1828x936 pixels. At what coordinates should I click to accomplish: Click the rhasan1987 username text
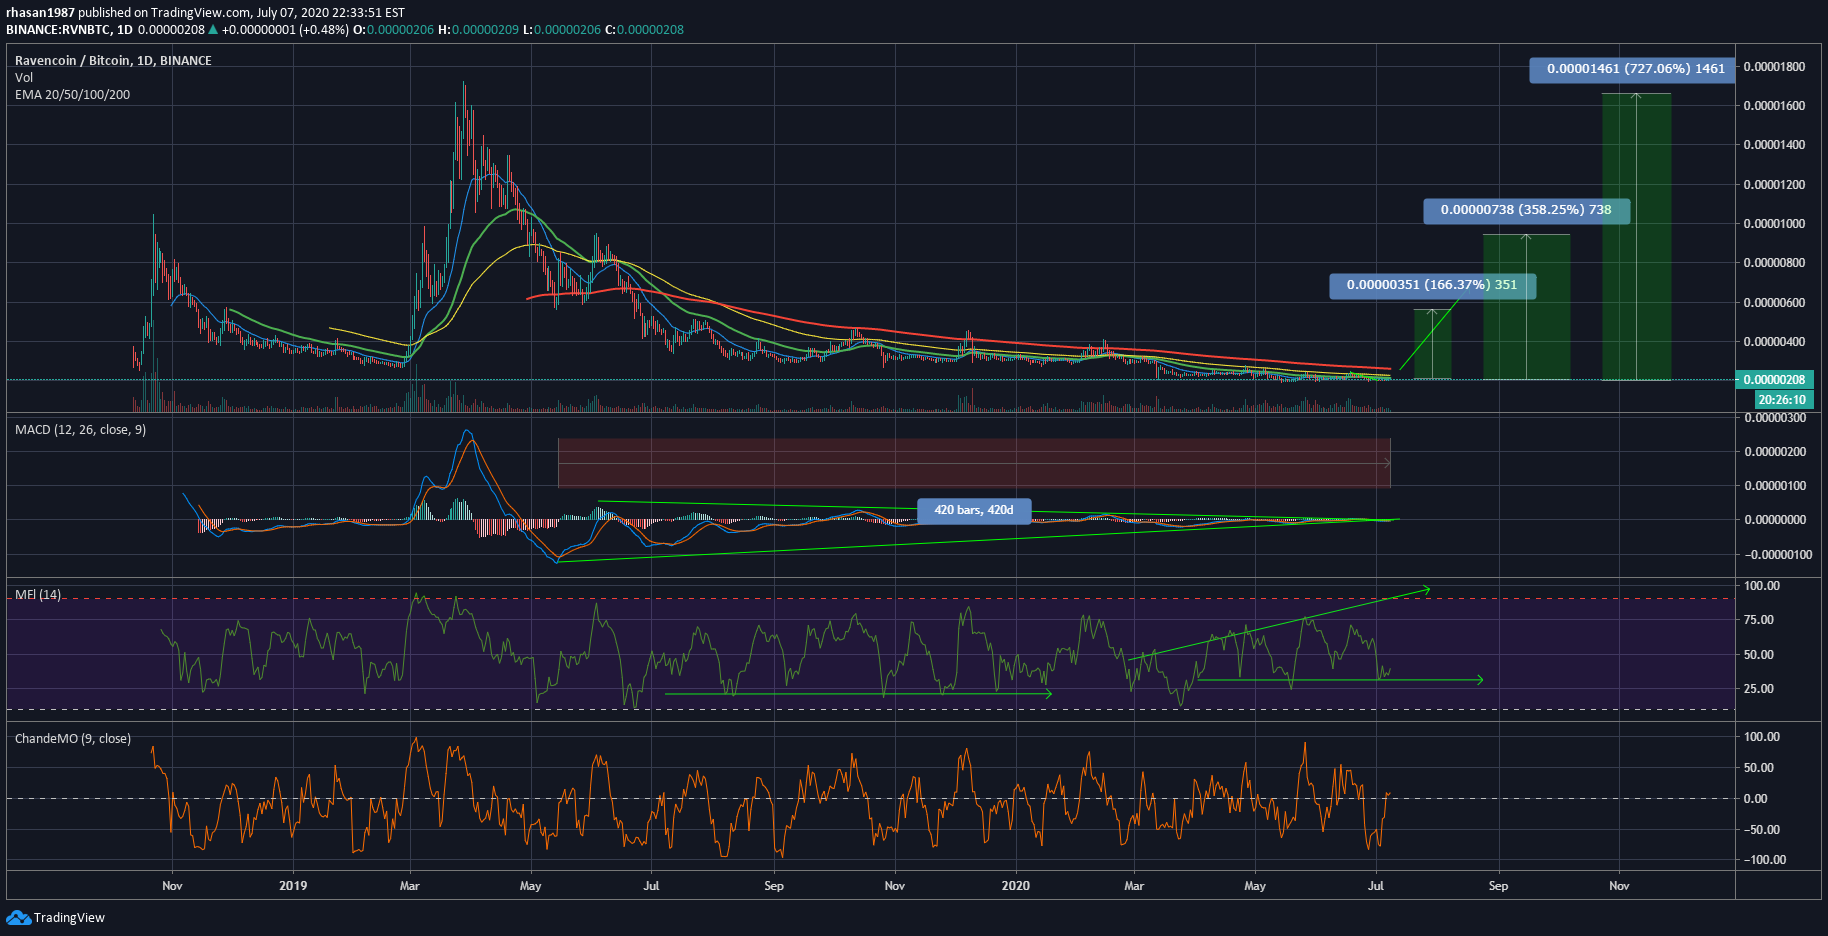(x=40, y=13)
